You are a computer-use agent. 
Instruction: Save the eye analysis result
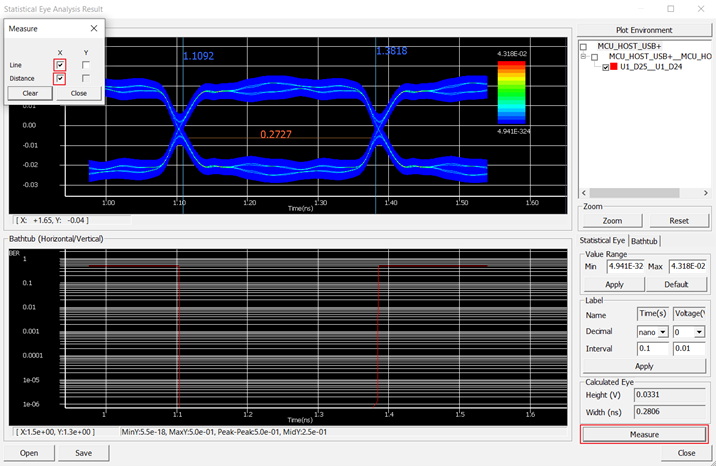pyautogui.click(x=81, y=453)
